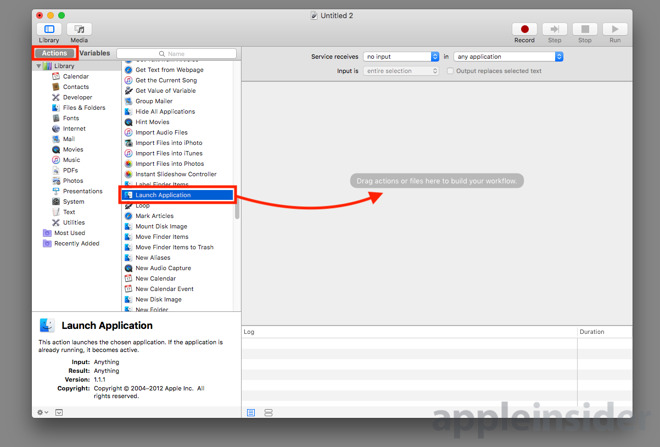Start recording with the Record button
Viewport: 660px width, 447px height.
(524, 29)
